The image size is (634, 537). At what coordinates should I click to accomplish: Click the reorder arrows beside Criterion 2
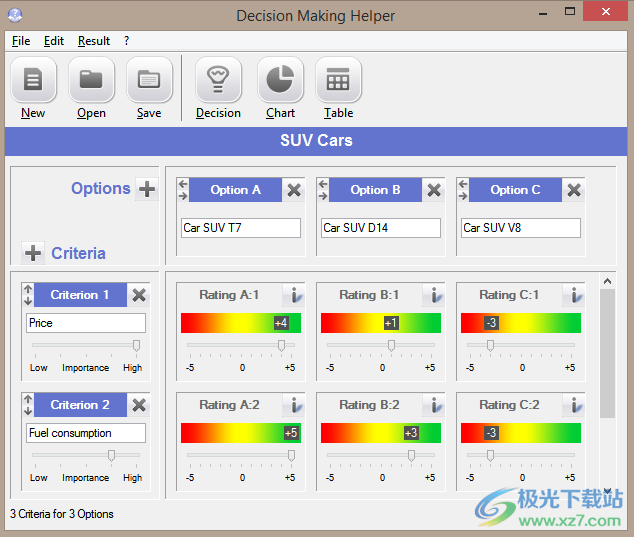click(x=28, y=405)
